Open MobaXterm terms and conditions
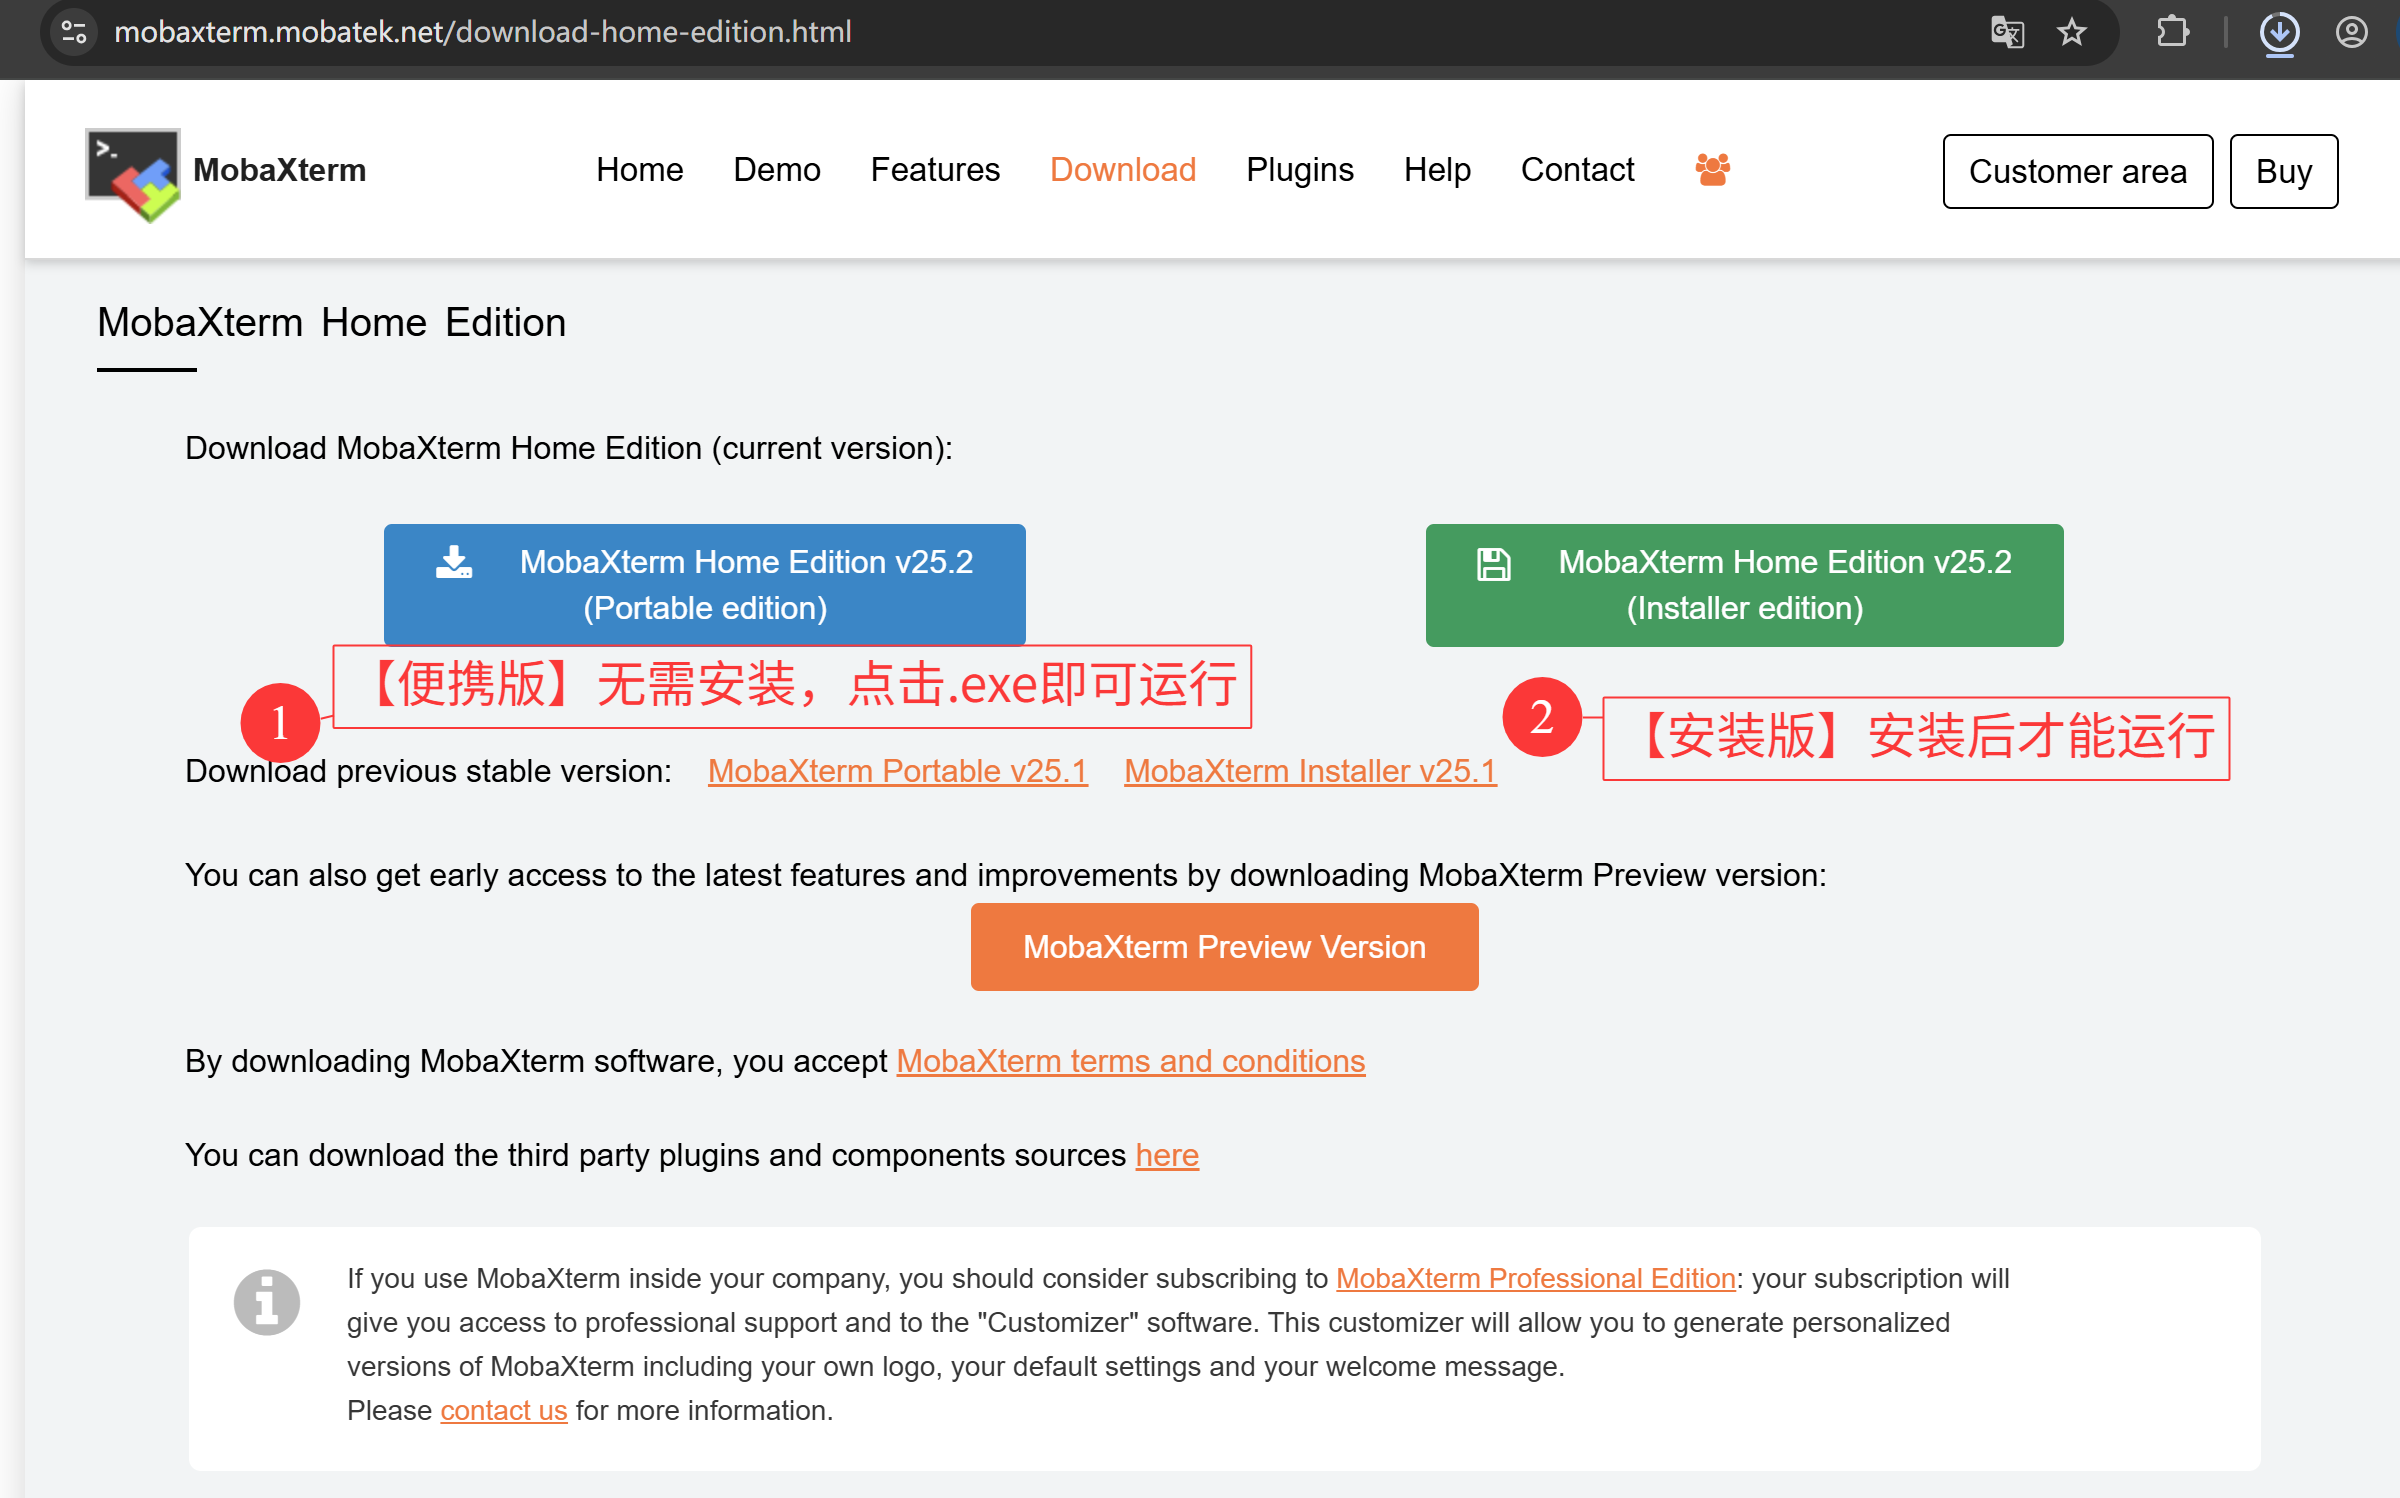 tap(1131, 1061)
